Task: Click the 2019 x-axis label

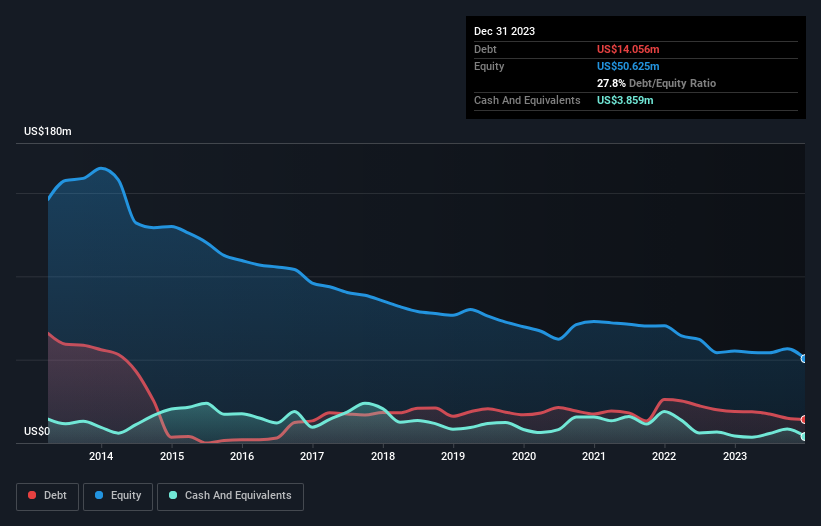Action: tap(453, 456)
